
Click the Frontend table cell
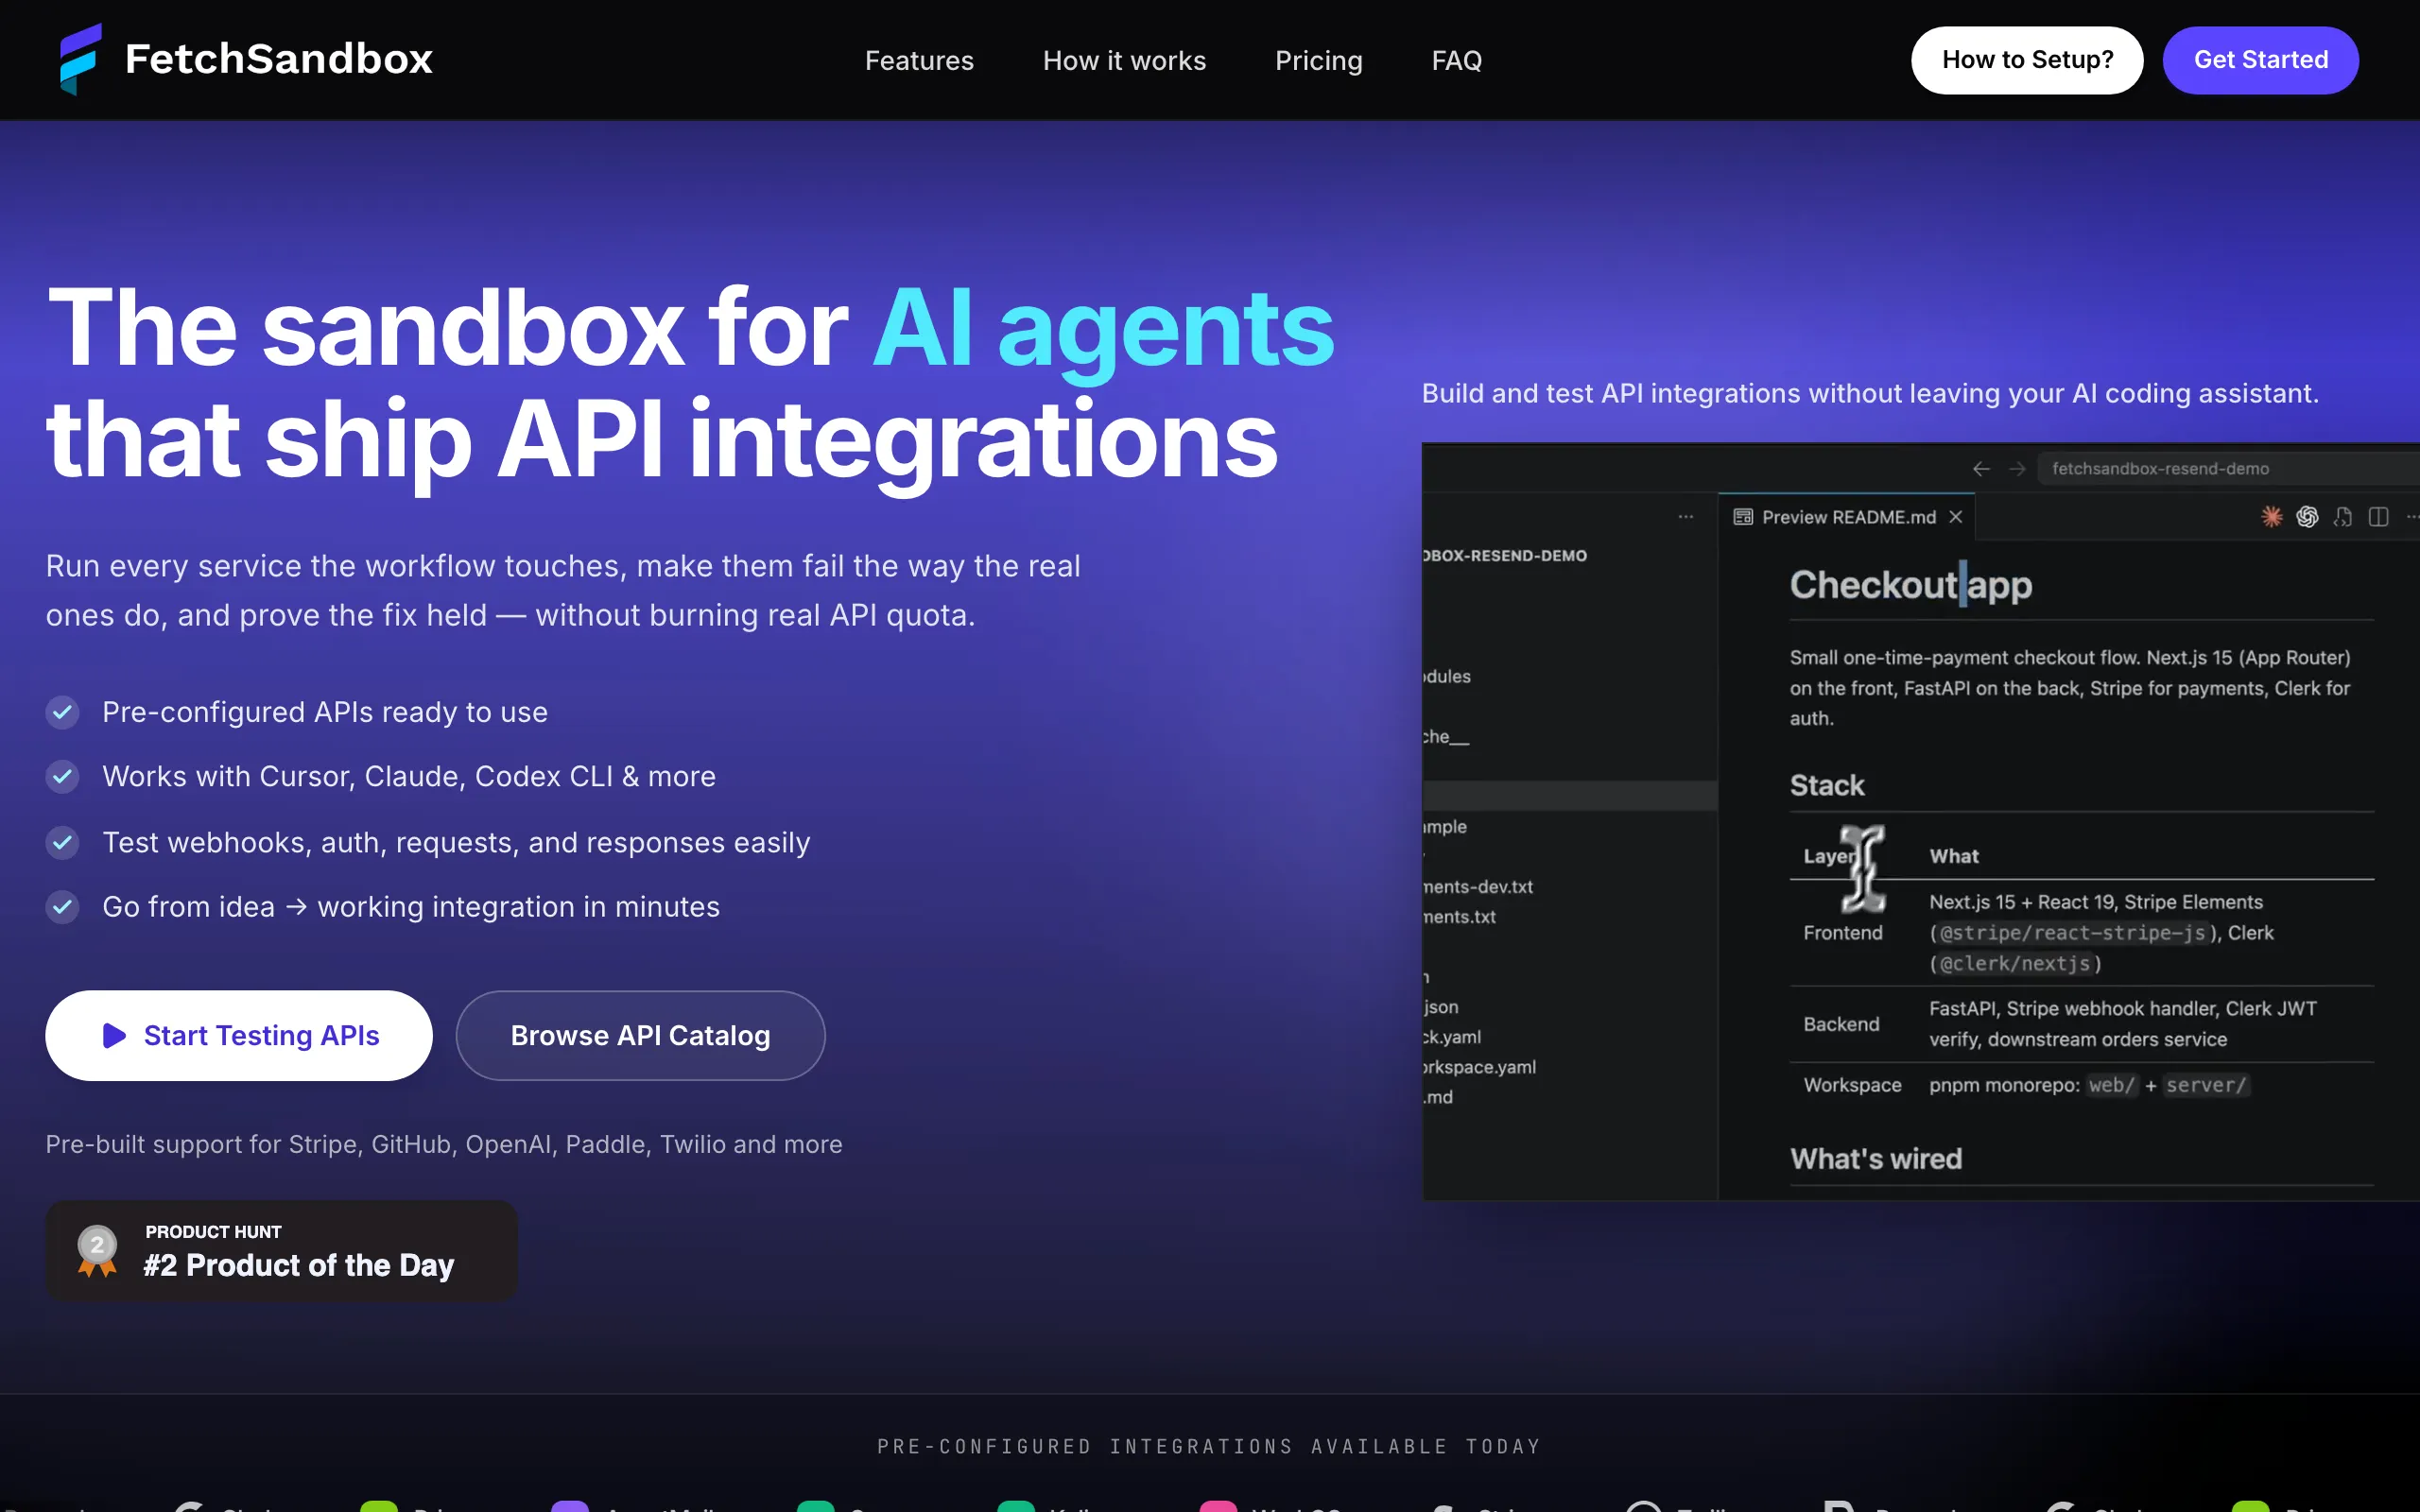pos(1843,932)
